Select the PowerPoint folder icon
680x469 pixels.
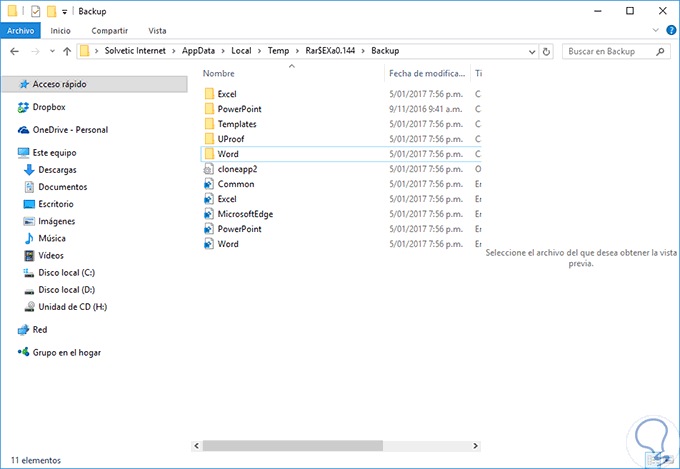[209, 109]
